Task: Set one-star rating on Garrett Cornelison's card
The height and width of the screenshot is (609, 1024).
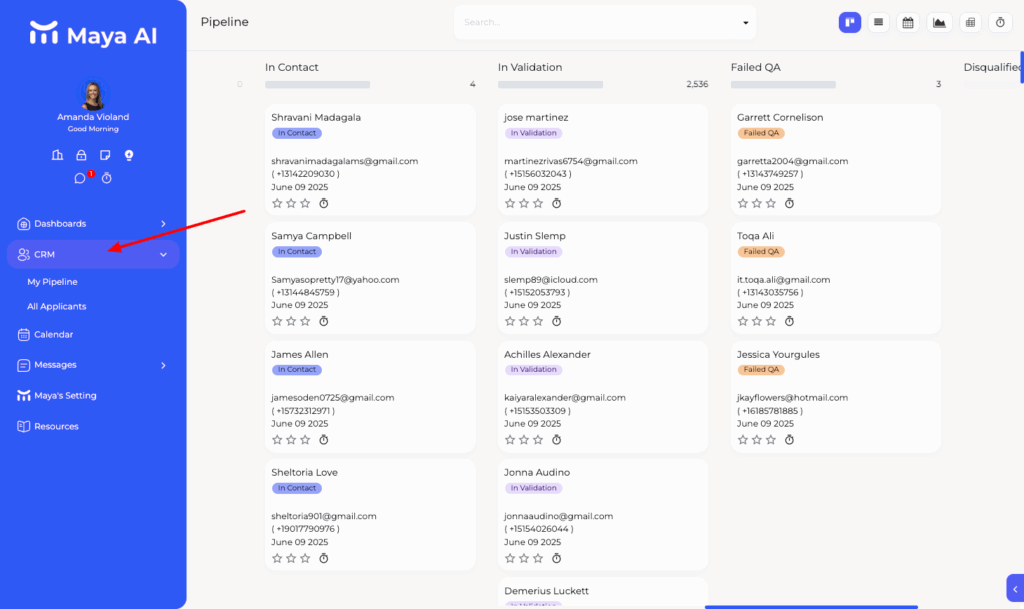Action: [x=743, y=204]
